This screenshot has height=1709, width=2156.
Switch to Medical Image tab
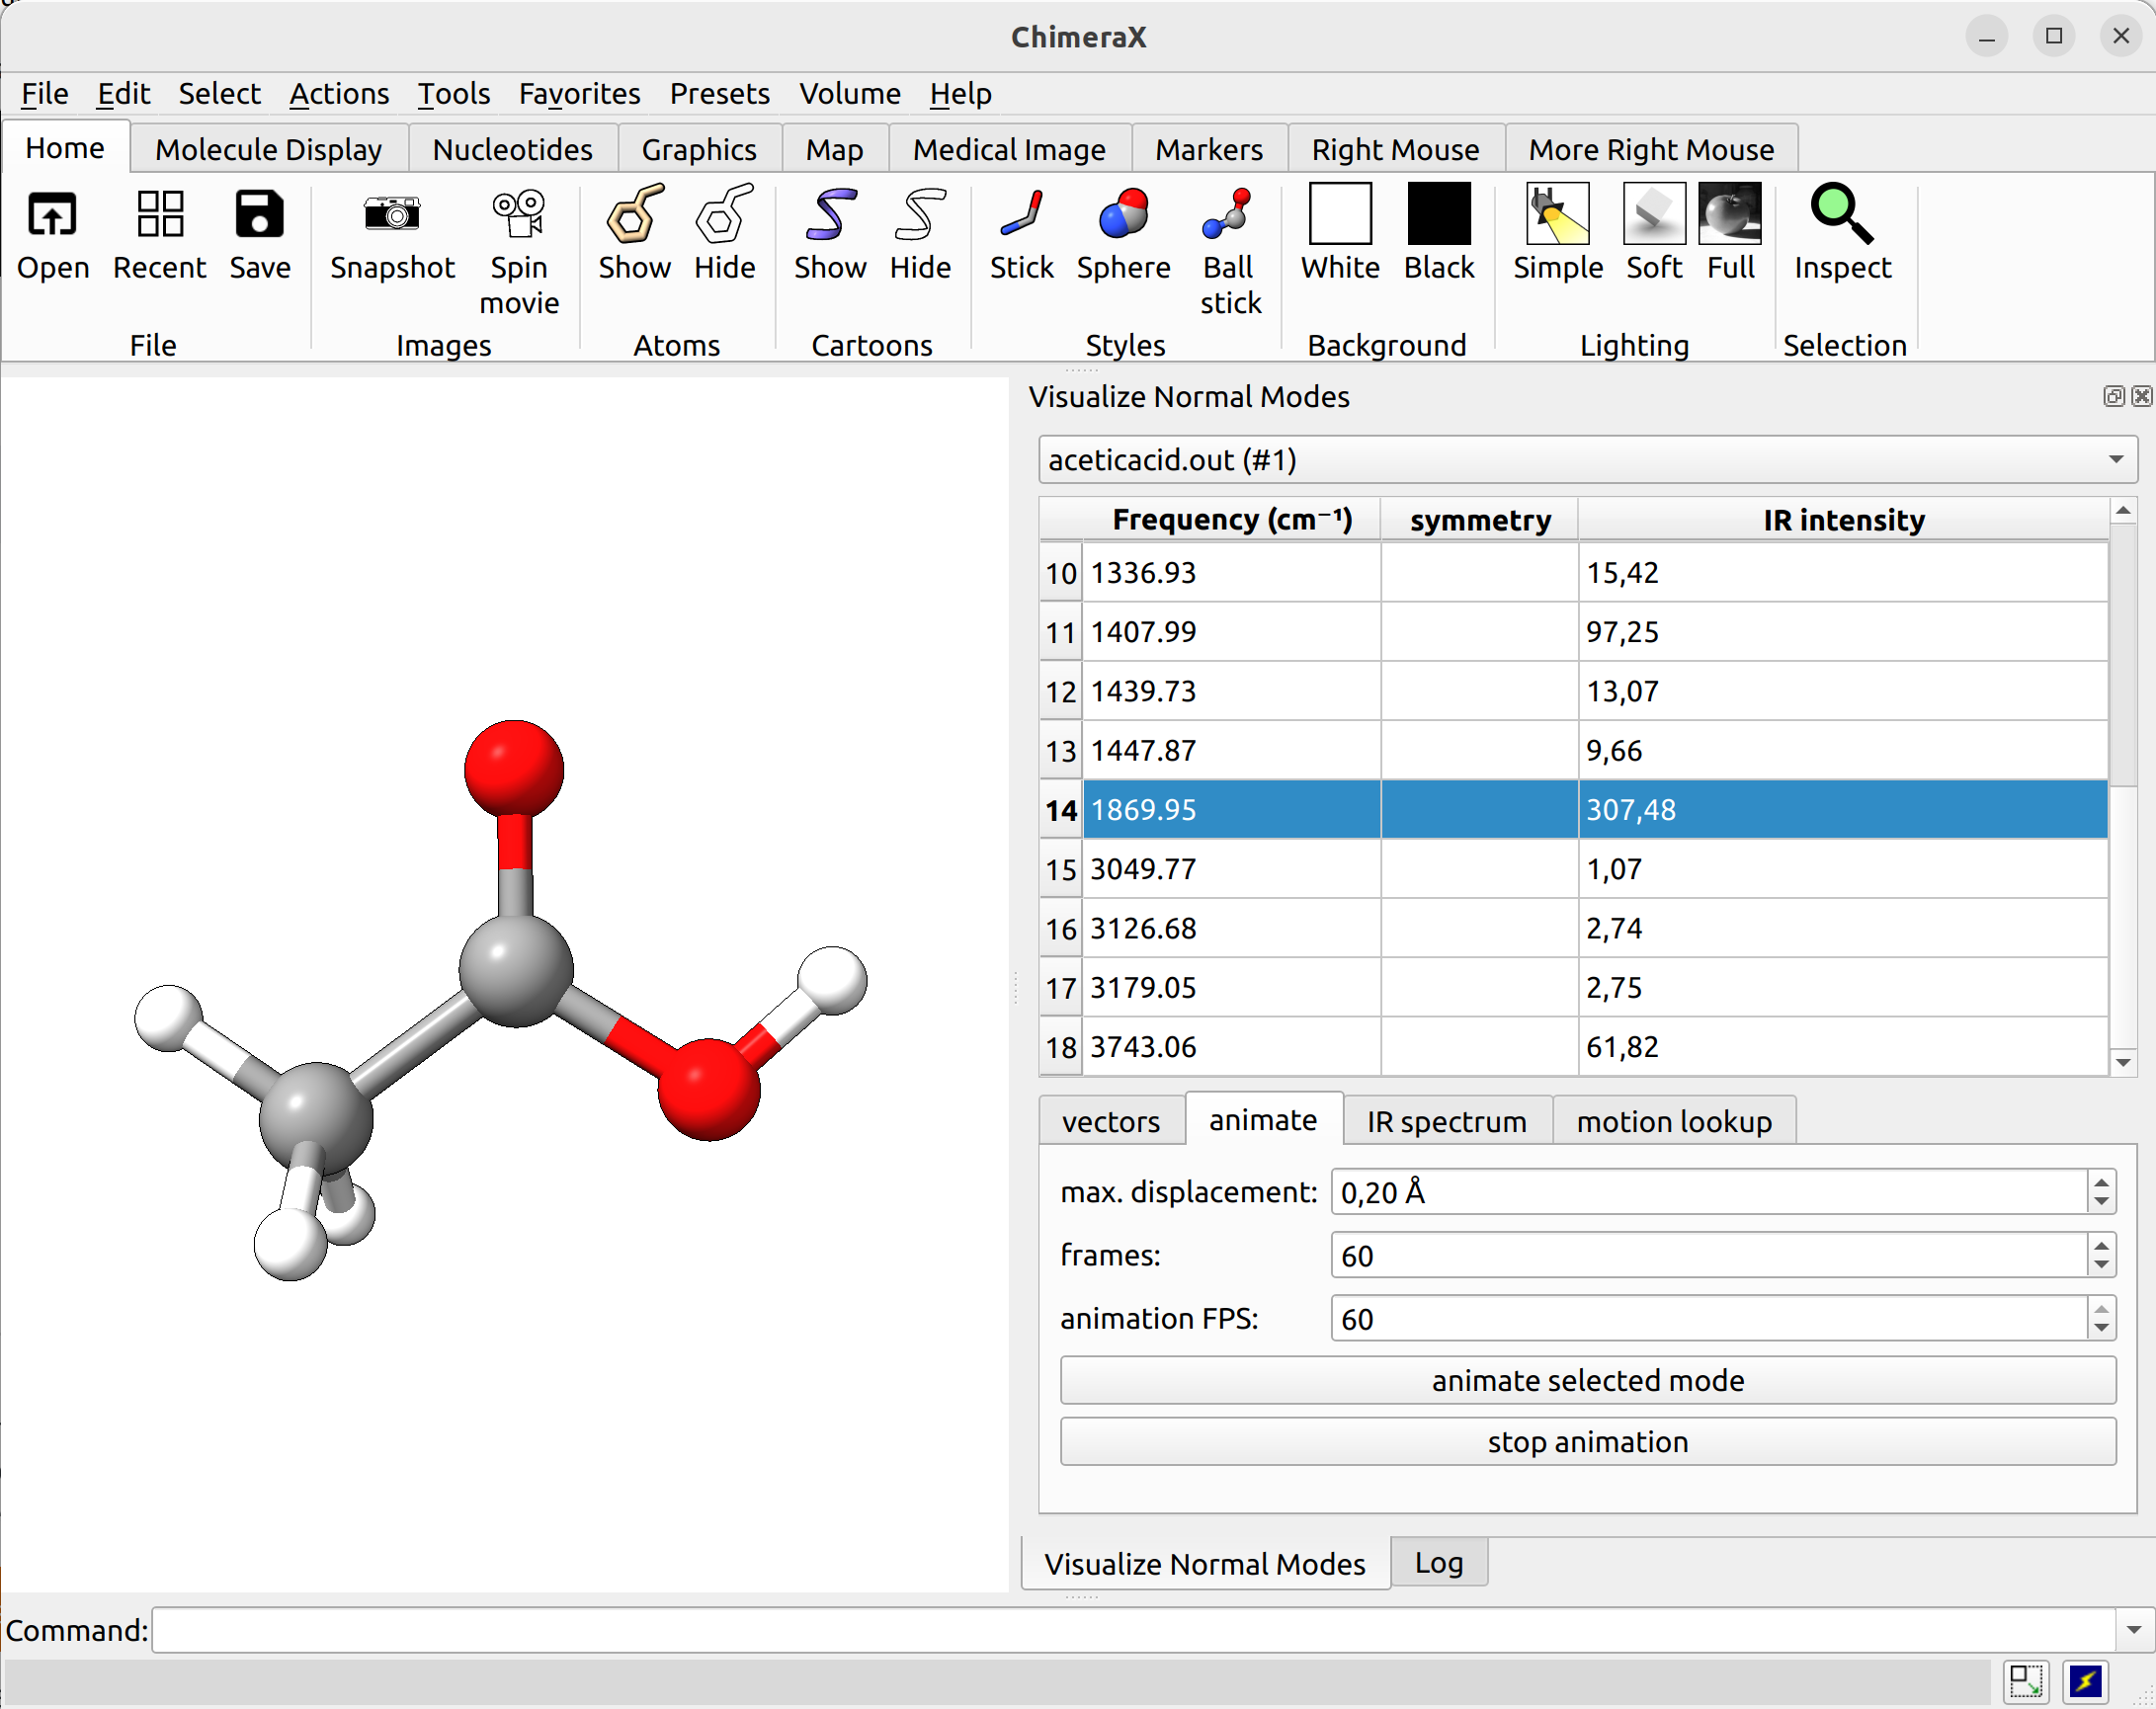[x=1009, y=149]
